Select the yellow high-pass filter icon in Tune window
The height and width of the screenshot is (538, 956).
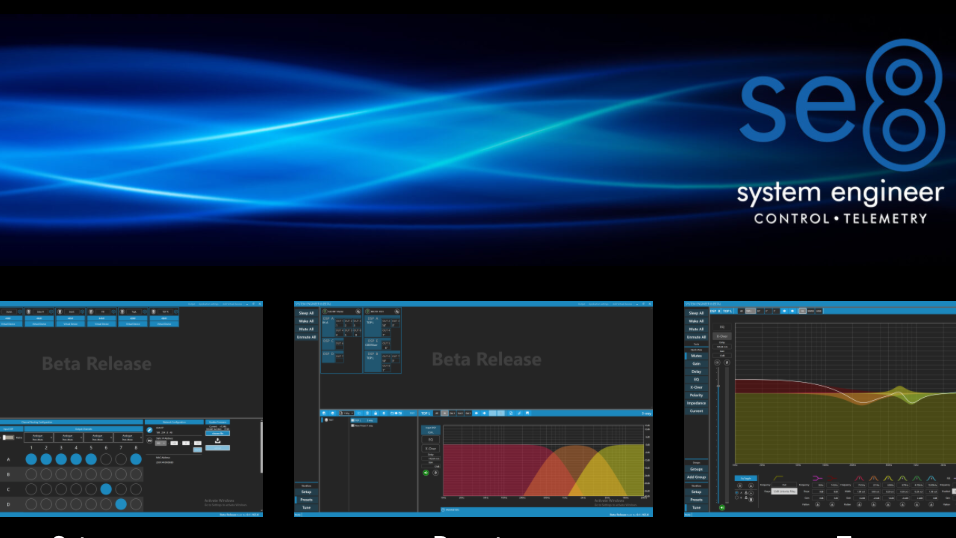pyautogui.click(x=779, y=478)
